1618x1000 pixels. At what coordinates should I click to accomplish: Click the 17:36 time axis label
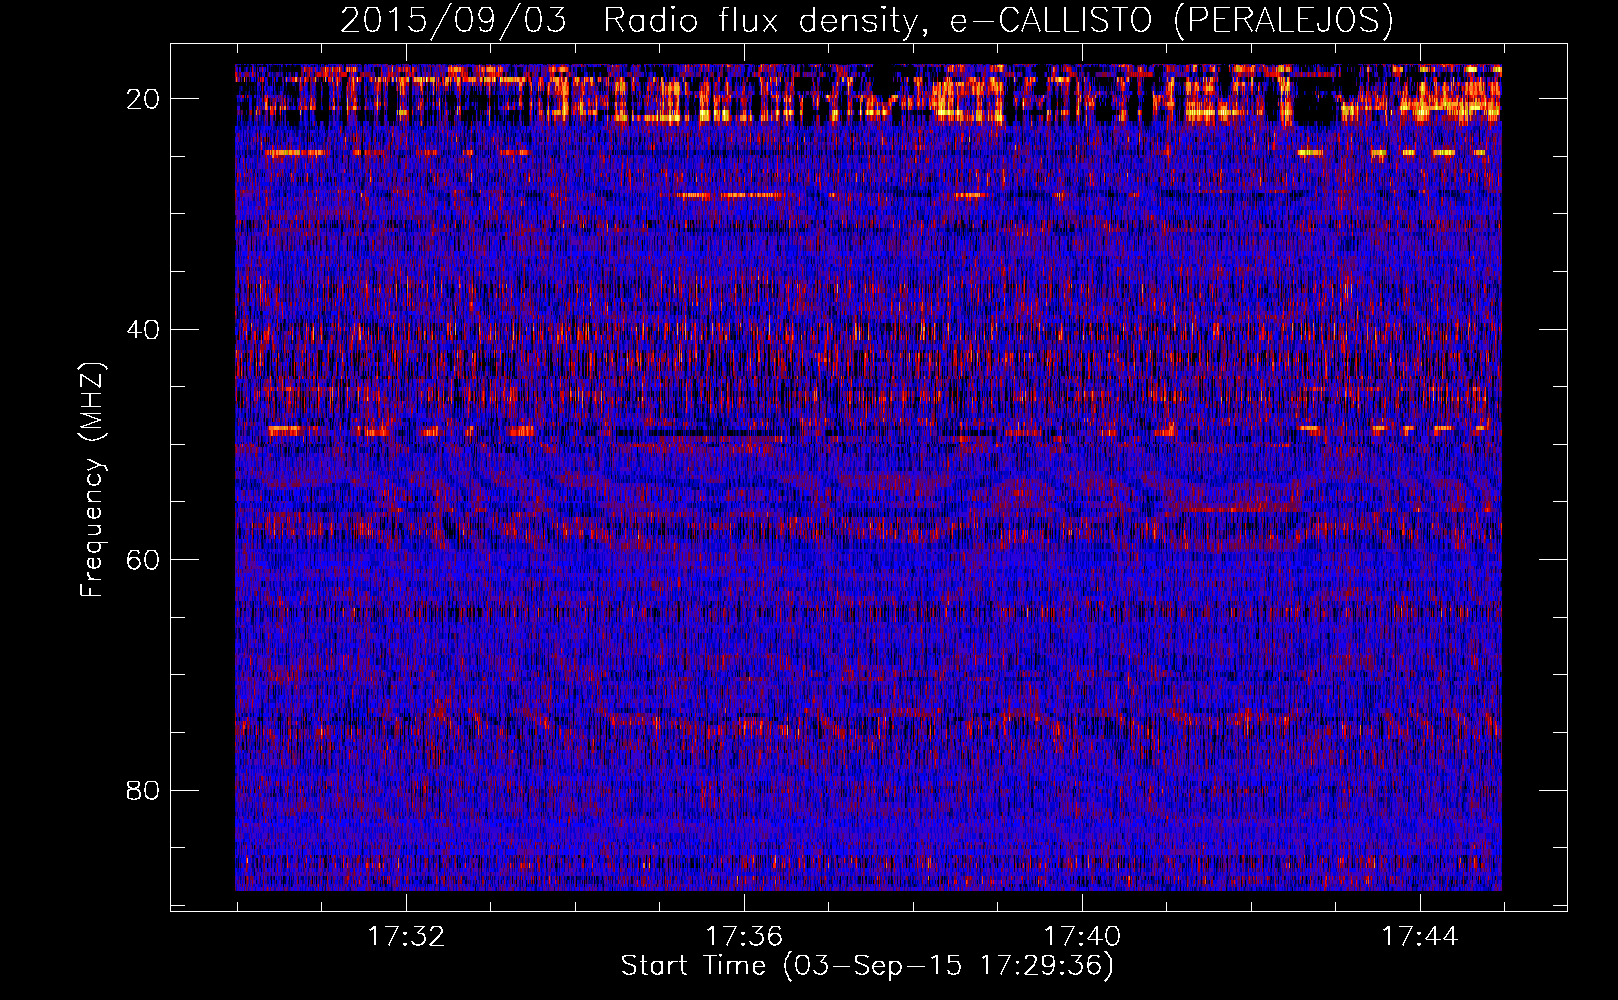coord(744,937)
